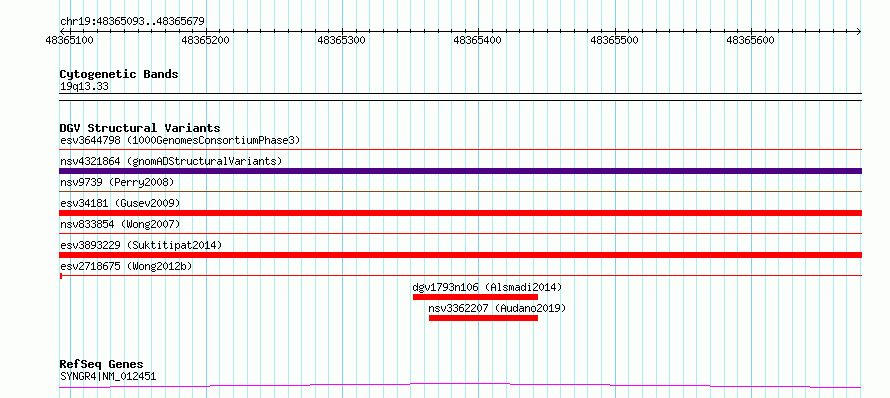Open the nsv3362207 (Audano2019) text label

pos(497,308)
